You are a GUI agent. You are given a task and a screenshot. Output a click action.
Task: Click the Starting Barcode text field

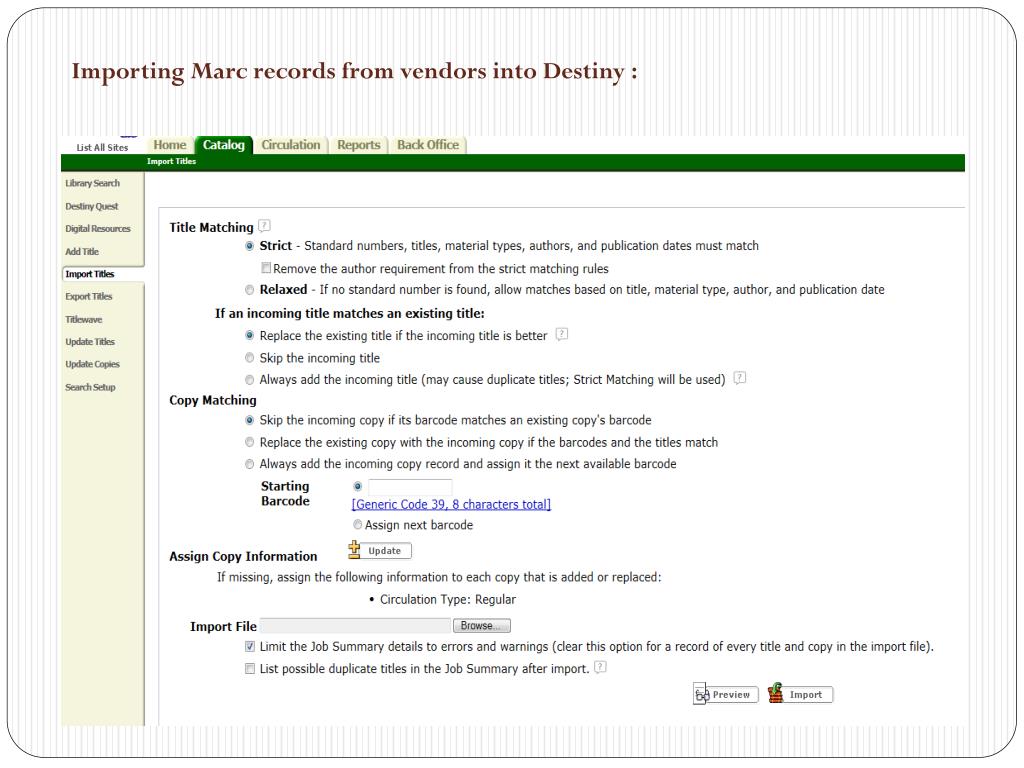click(x=409, y=487)
